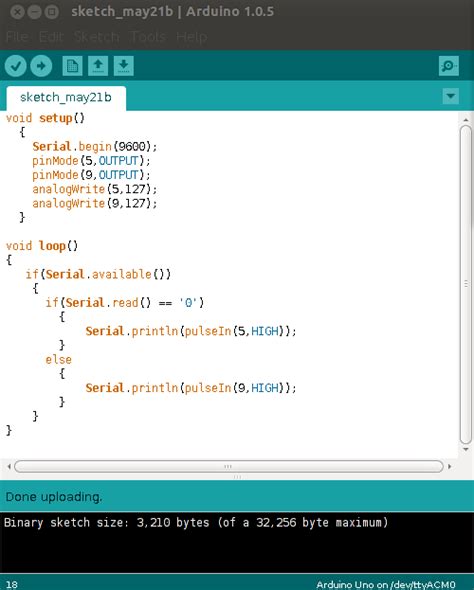
Task: Click the println(pulseIn(5,HIGH)) line
Action: click(x=191, y=331)
